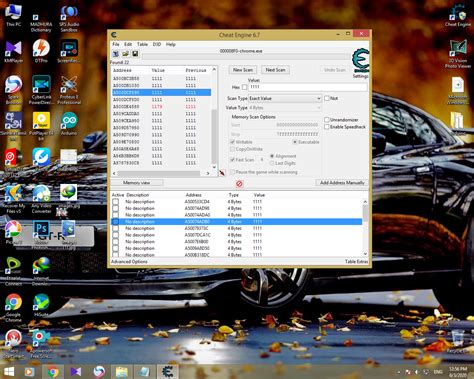Viewport: 474px width, 379px height.
Task: Open CyberLink PowerDirector shortcut
Action: [41, 90]
